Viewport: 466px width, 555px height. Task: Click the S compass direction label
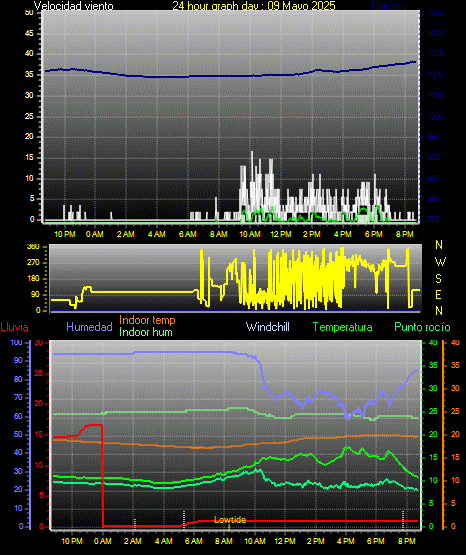[x=438, y=279]
